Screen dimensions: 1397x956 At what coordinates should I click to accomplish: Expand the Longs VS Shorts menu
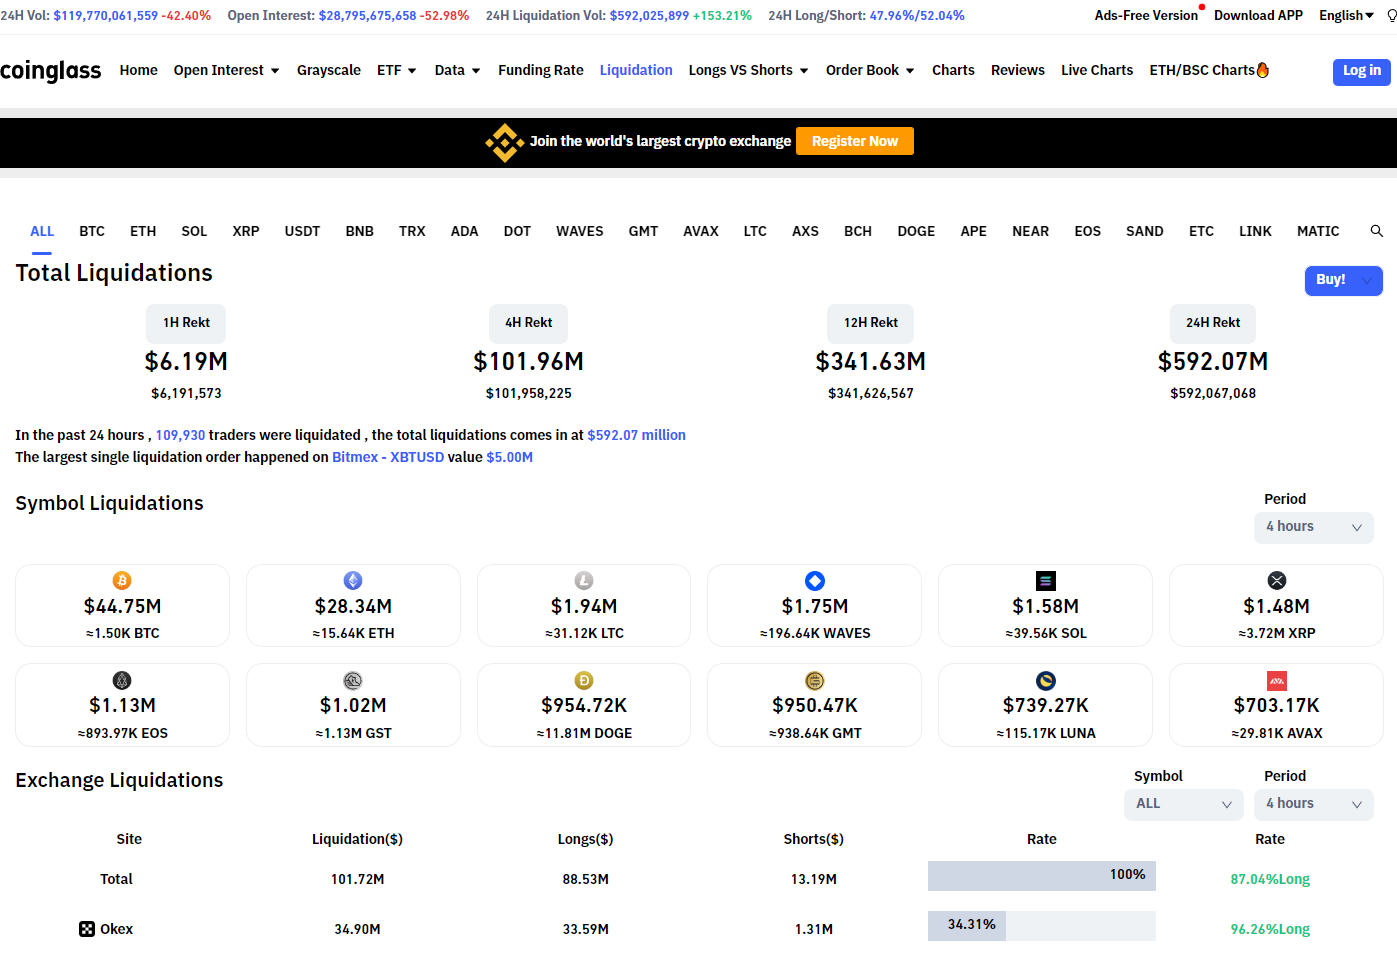pos(748,70)
